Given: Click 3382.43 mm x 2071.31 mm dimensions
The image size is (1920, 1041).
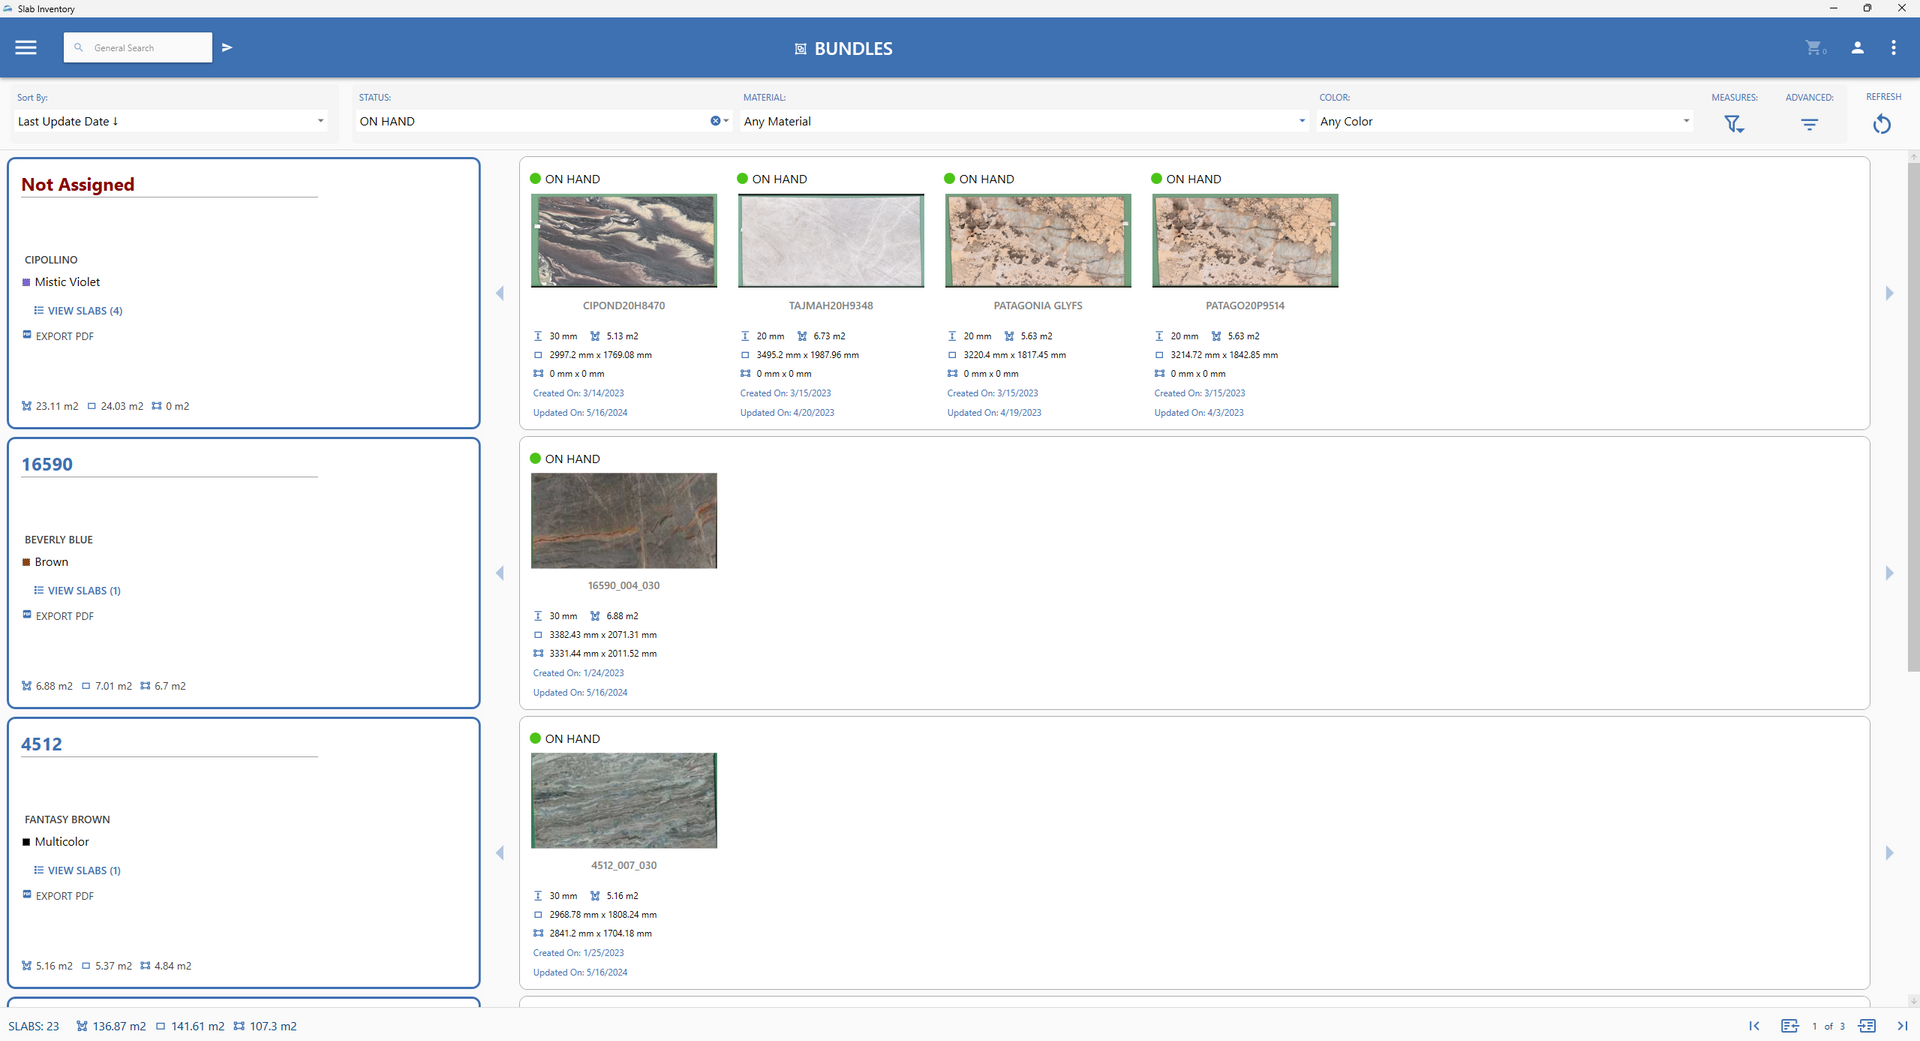Looking at the screenshot, I should click(603, 635).
